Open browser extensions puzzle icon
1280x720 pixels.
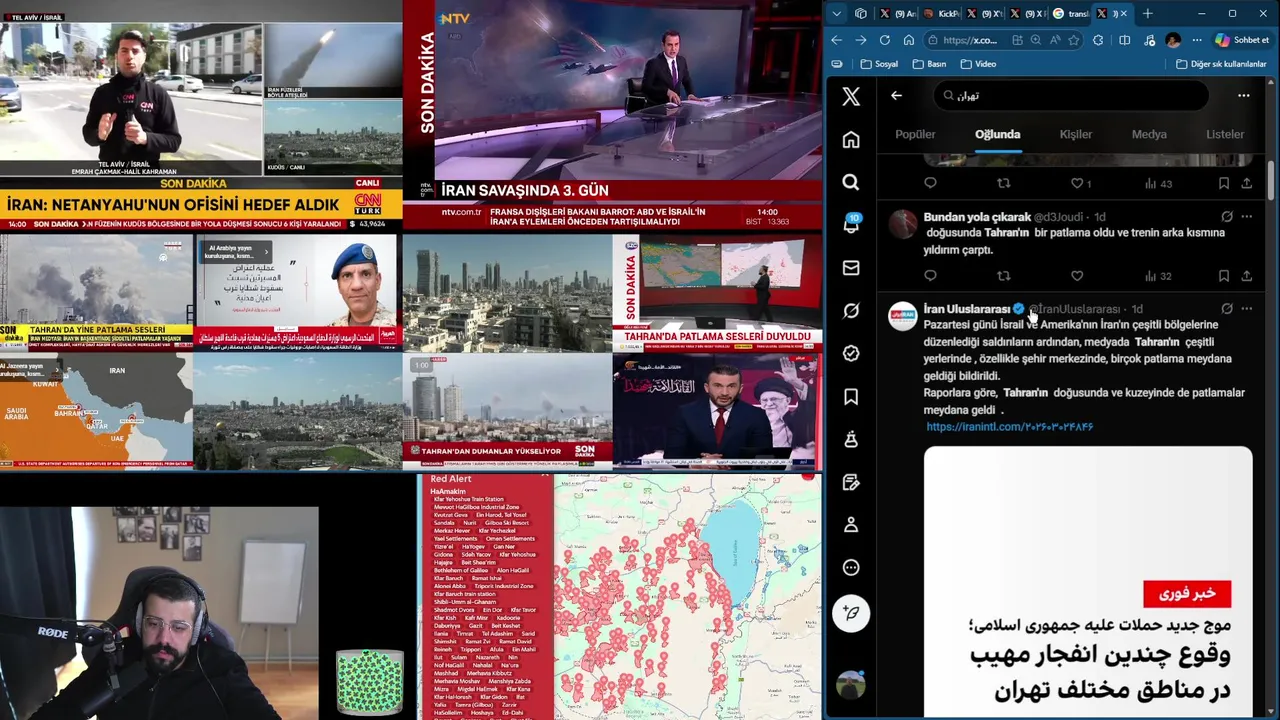pos(1098,40)
